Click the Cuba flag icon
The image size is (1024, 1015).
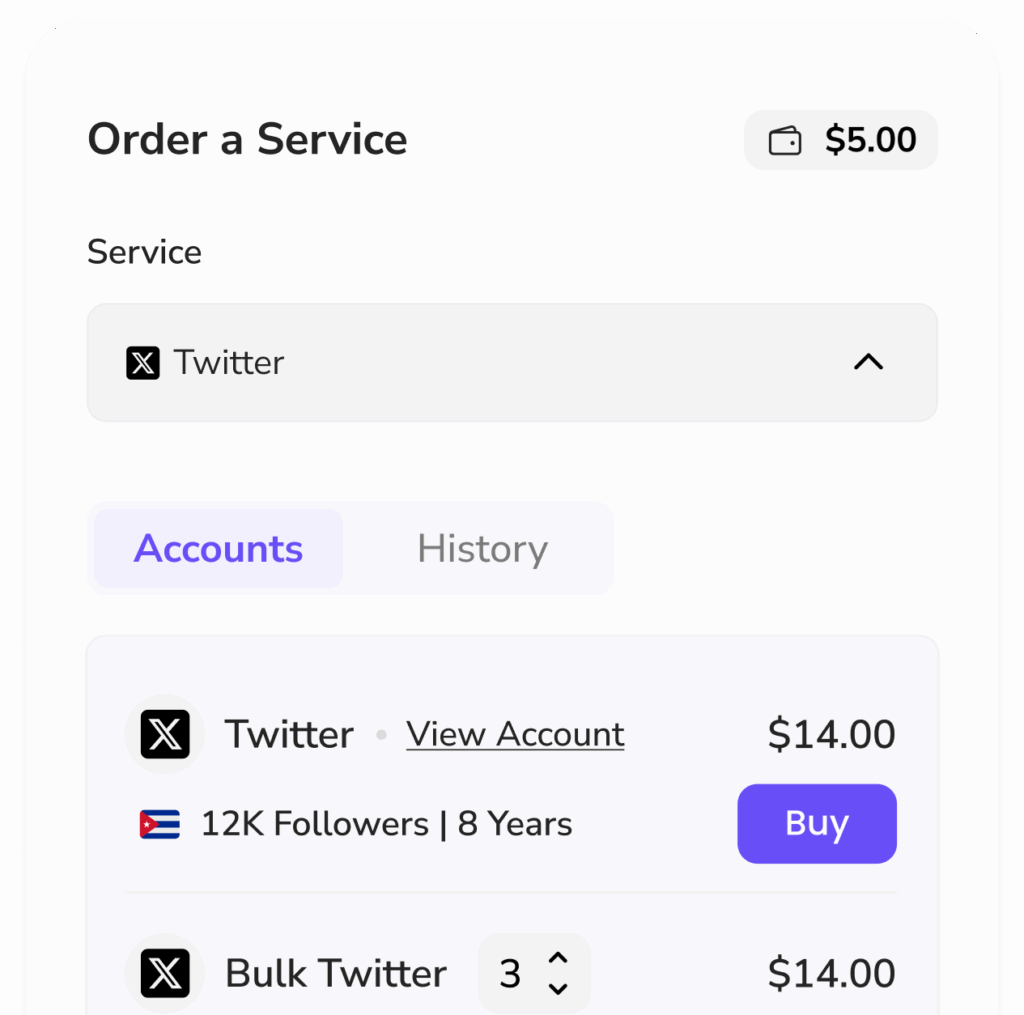pyautogui.click(x=160, y=824)
